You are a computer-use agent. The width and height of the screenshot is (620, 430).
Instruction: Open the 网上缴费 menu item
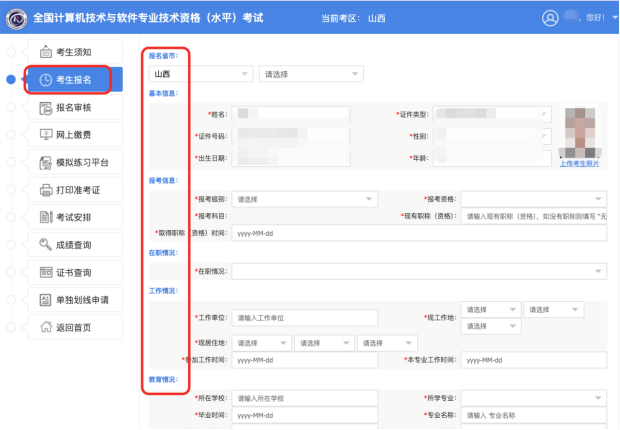coord(75,135)
